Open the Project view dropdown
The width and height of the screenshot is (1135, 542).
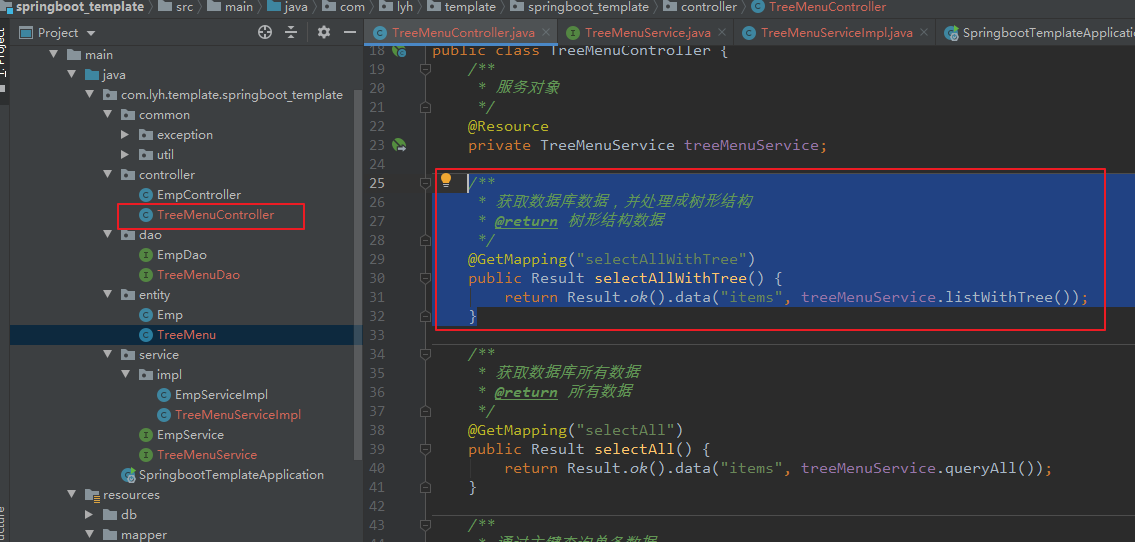pyautogui.click(x=91, y=32)
